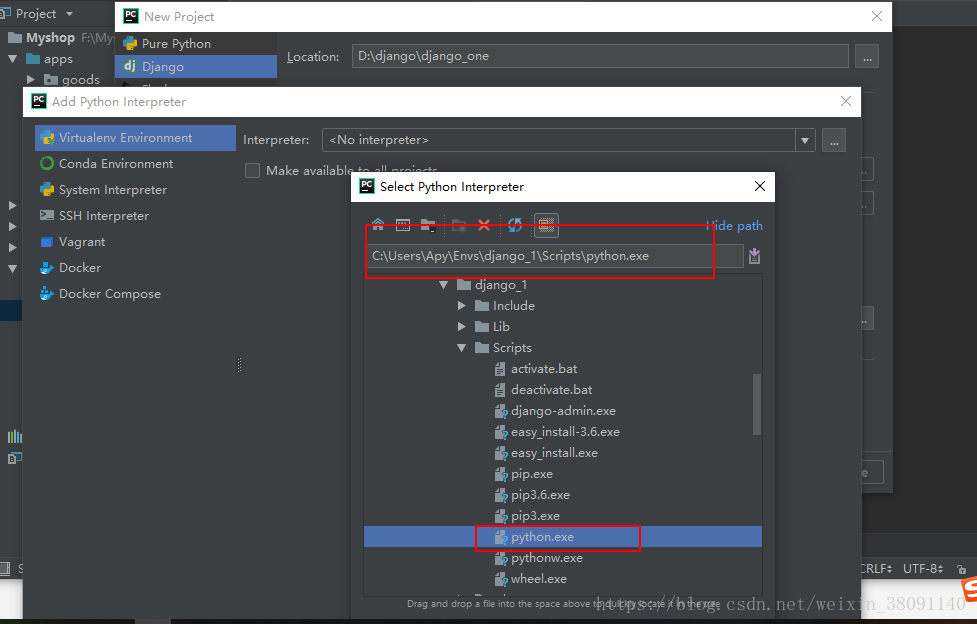
Task: Click the red Delete toolbar icon
Action: coord(484,225)
